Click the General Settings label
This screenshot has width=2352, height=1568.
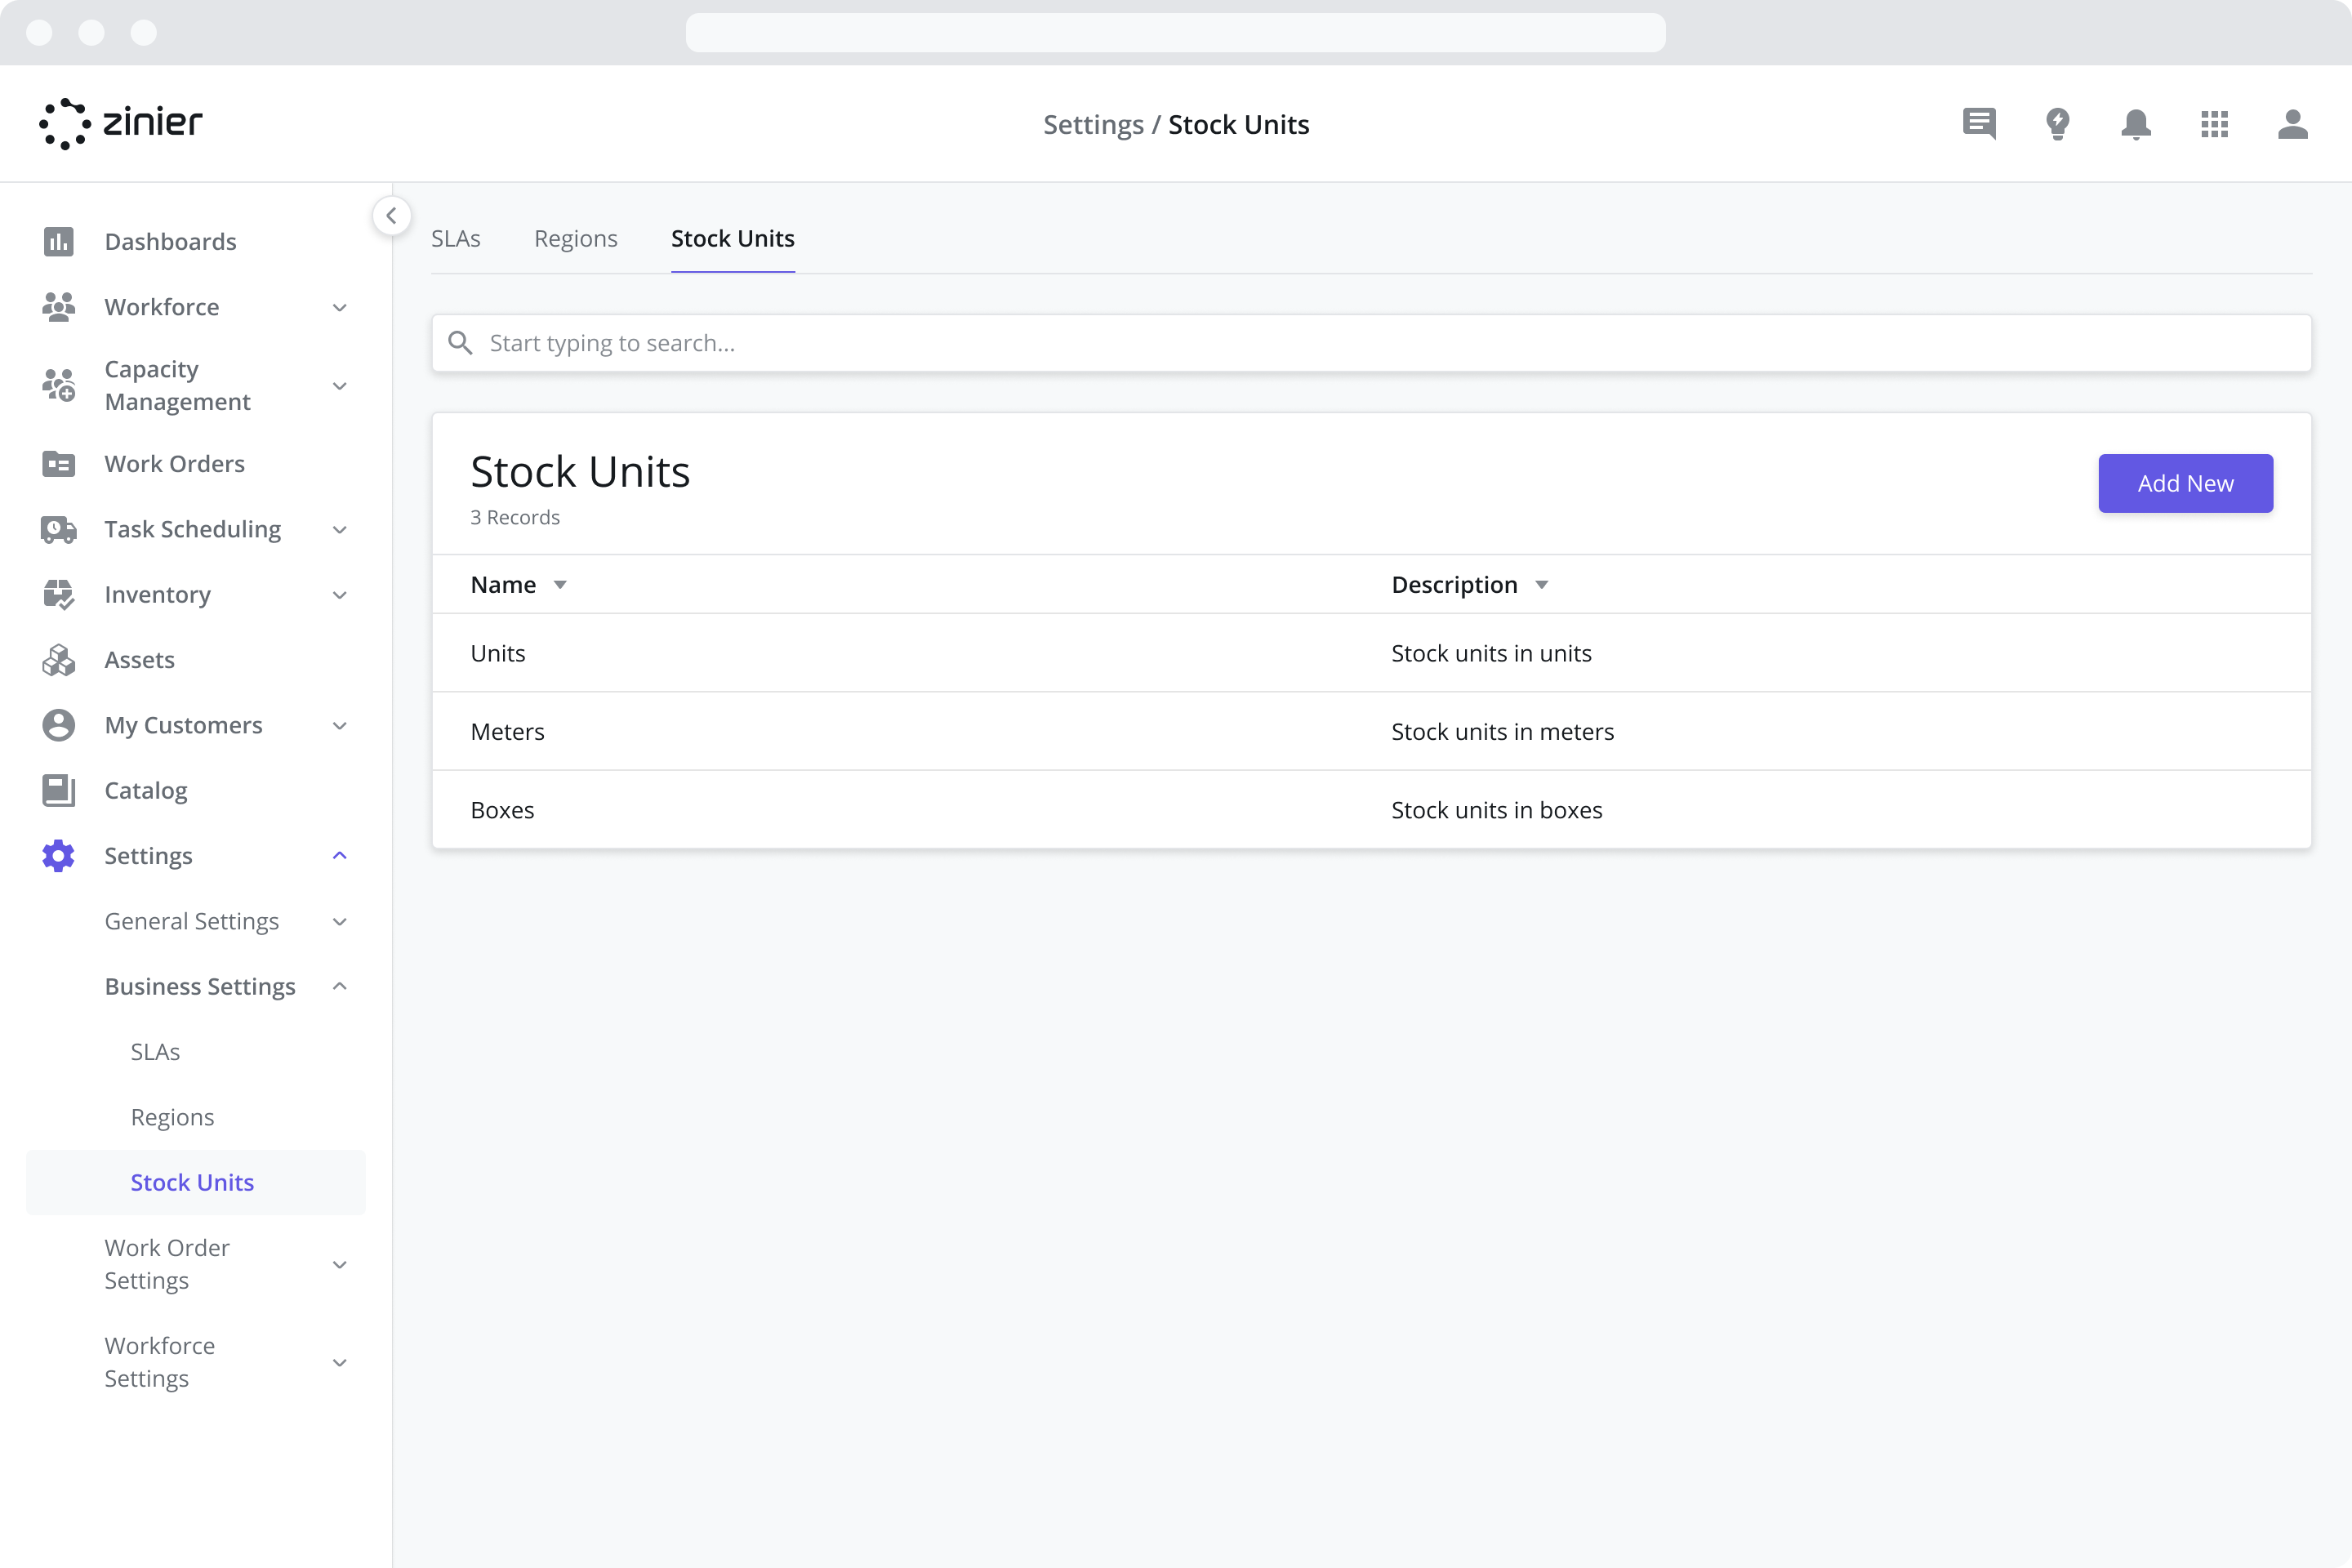(x=192, y=922)
